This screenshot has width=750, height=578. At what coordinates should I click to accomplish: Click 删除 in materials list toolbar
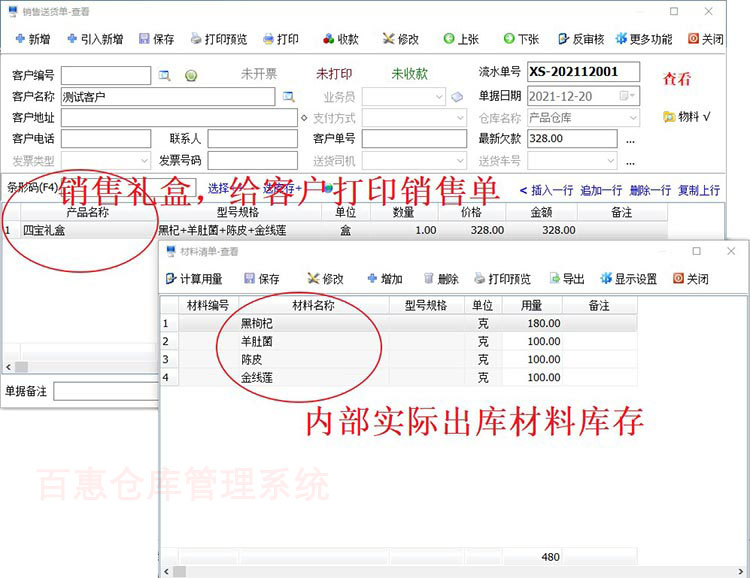point(441,279)
